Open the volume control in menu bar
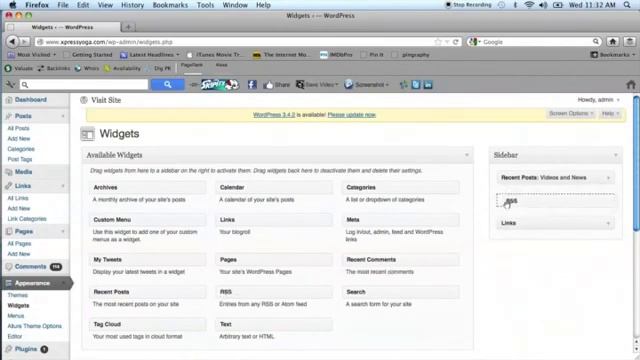This screenshot has height=360, width=640. click(x=543, y=5)
